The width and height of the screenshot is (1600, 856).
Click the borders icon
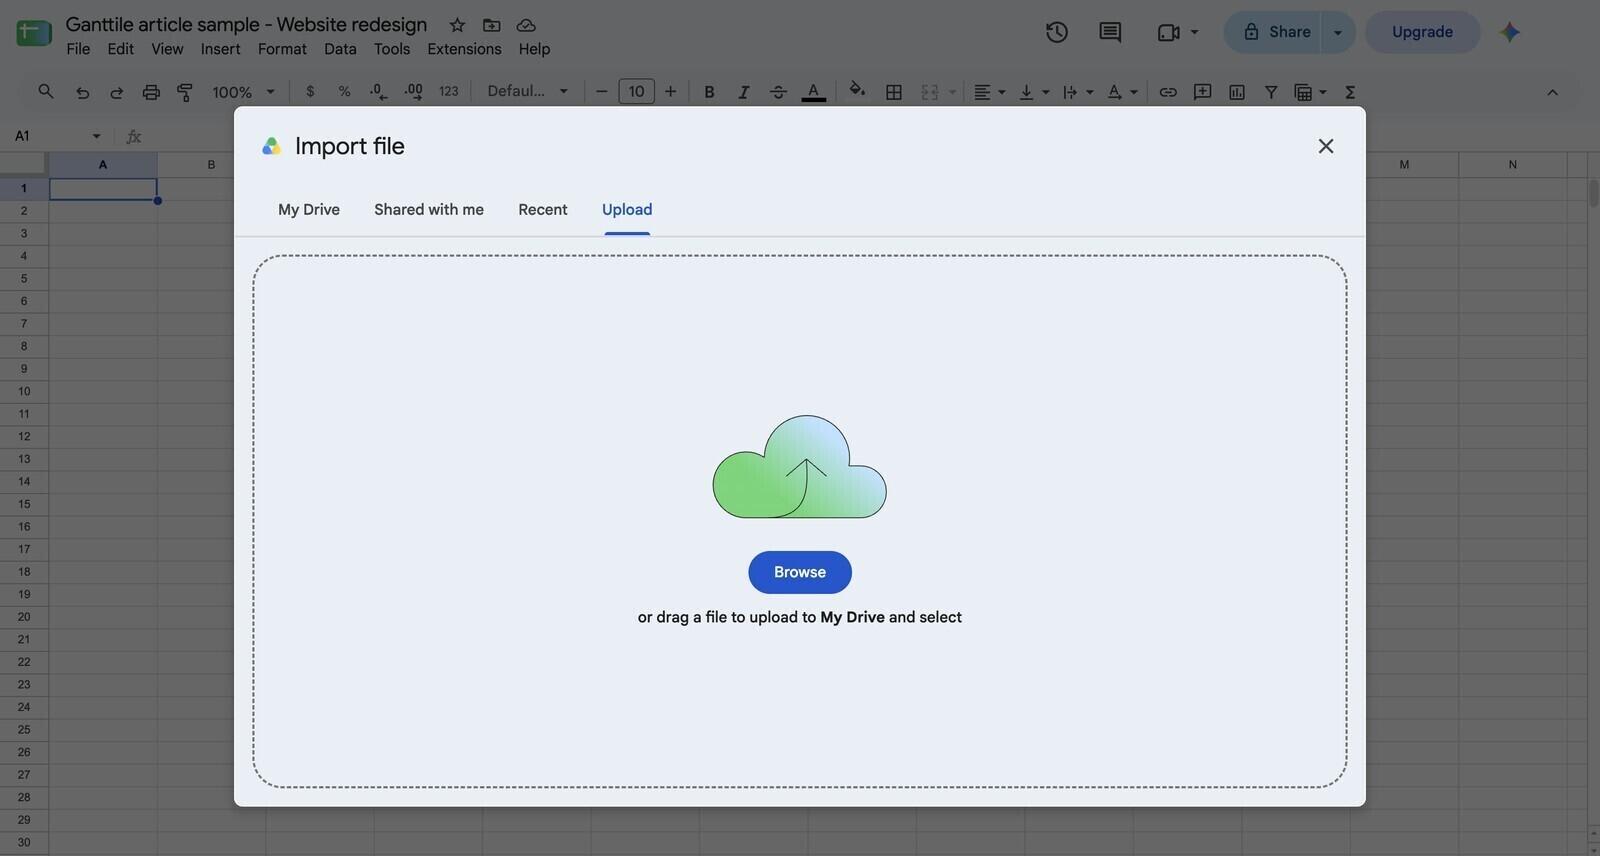click(x=894, y=92)
